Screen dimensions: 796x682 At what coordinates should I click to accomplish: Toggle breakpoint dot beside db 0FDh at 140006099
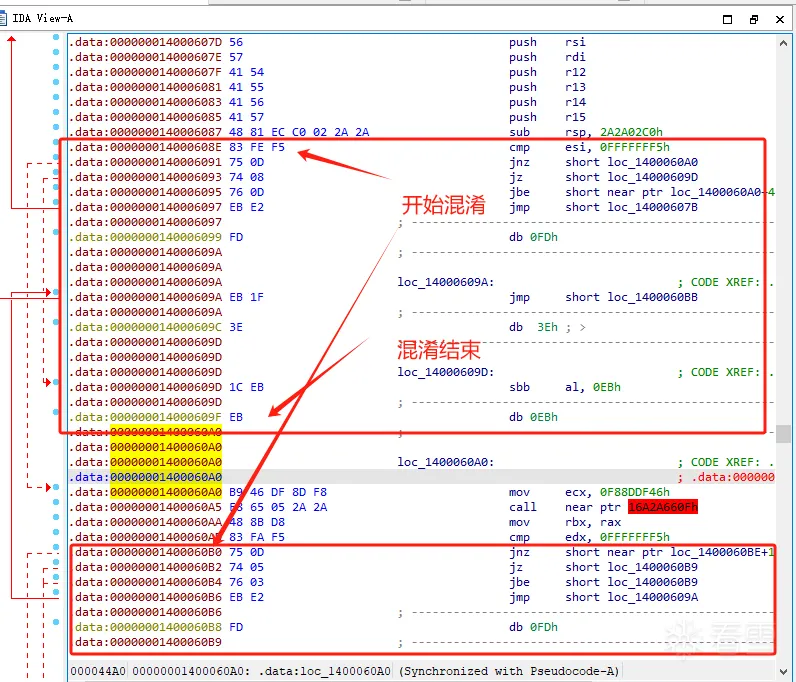(56, 232)
